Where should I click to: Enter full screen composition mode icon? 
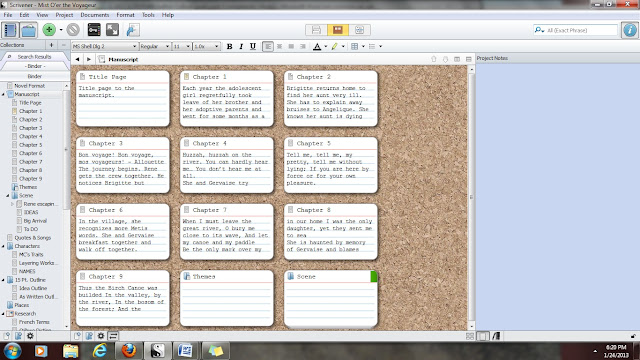(x=112, y=30)
